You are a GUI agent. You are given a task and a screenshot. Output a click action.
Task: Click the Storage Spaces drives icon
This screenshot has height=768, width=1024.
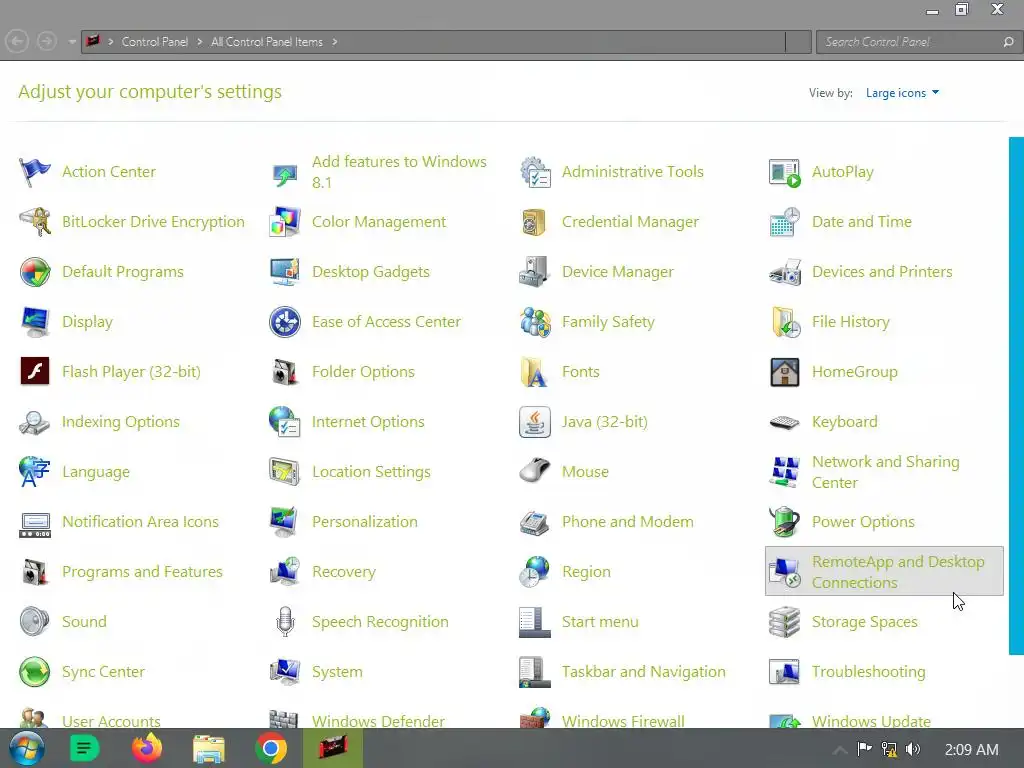click(785, 622)
